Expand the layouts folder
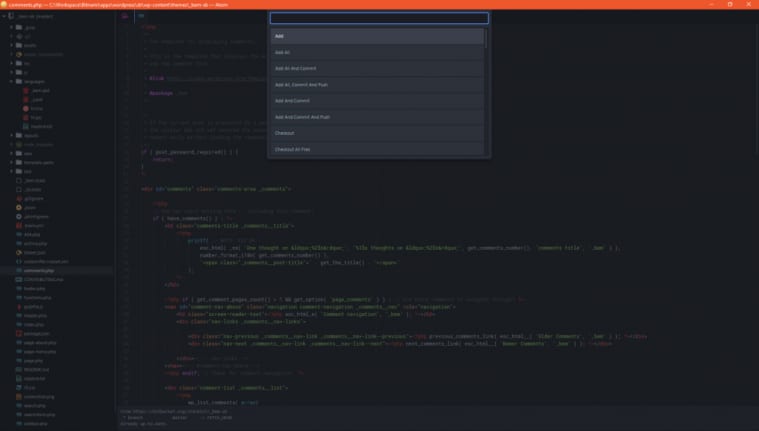Viewport: 759px width, 431px height. click(x=12, y=135)
